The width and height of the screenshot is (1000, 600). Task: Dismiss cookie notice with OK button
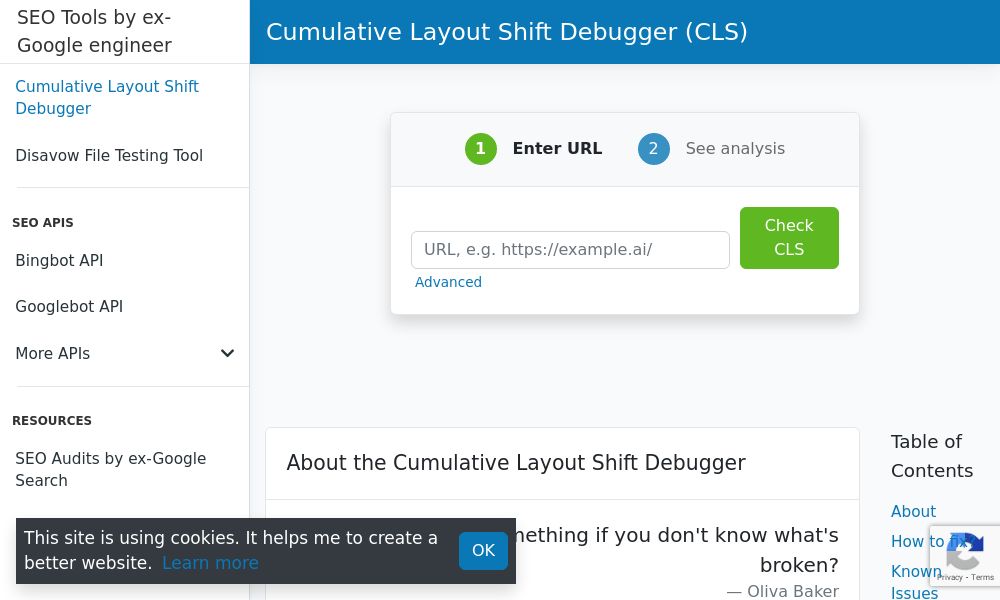[484, 550]
